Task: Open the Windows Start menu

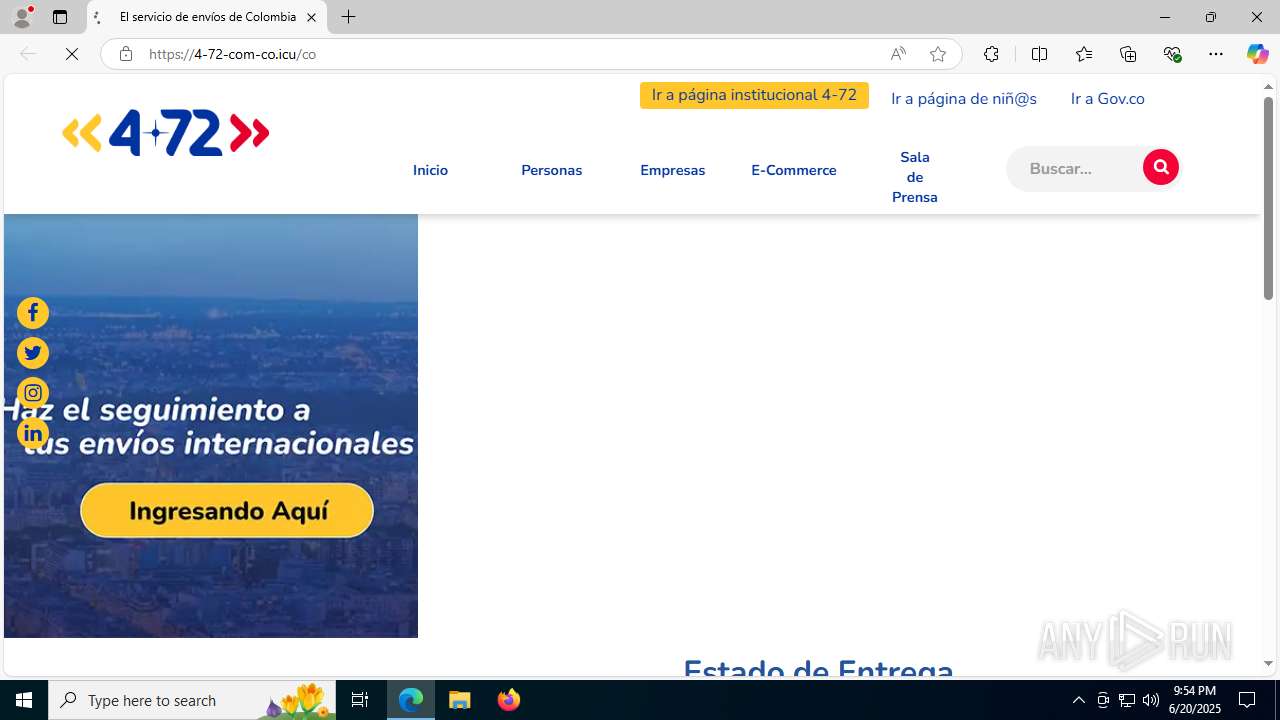Action: pyautogui.click(x=24, y=700)
